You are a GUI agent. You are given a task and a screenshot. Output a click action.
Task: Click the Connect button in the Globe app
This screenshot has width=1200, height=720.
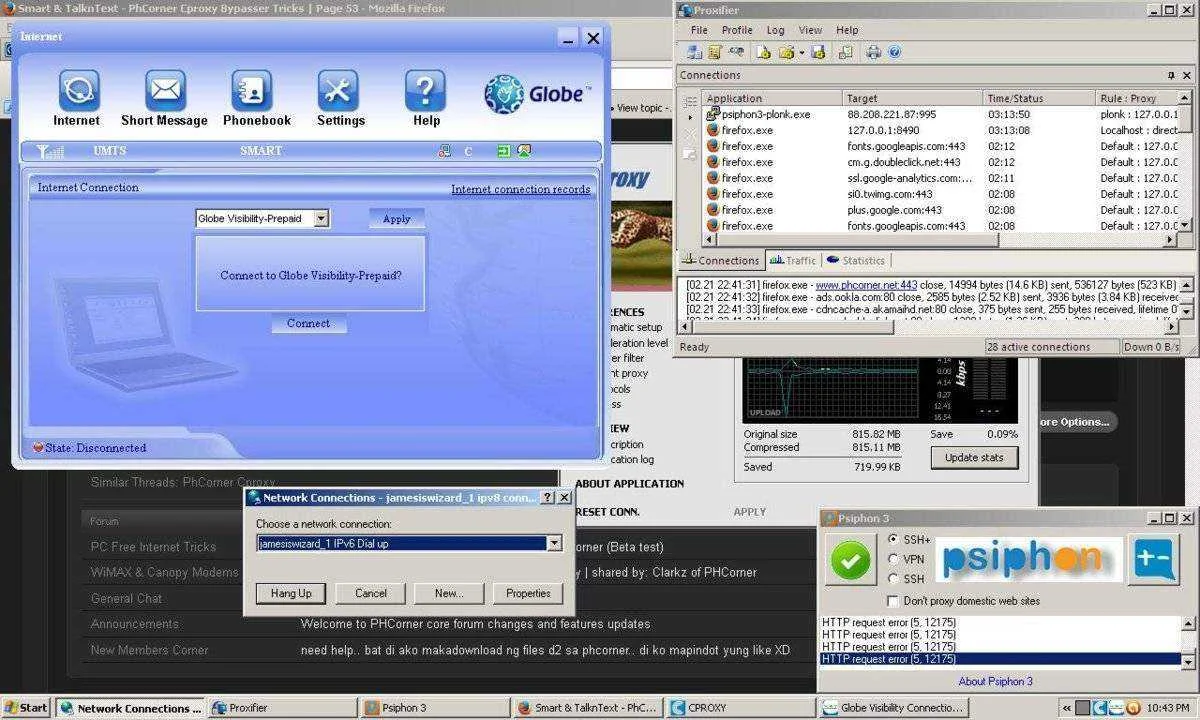click(x=308, y=323)
